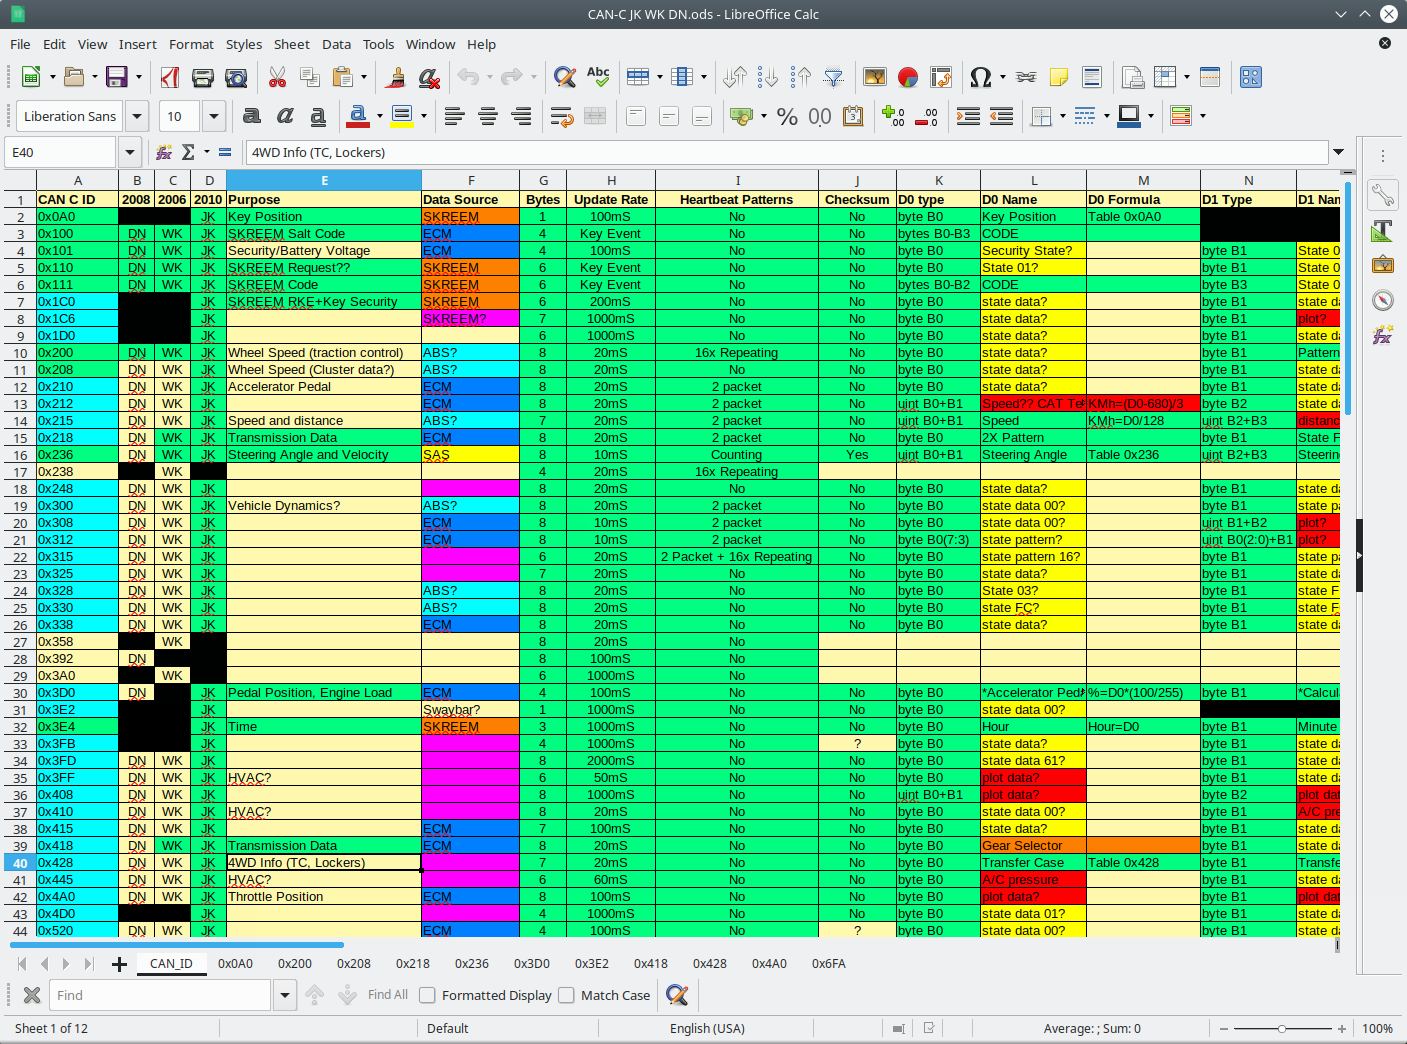Align the cell content right
This screenshot has width=1407, height=1044.
pyautogui.click(x=521, y=116)
